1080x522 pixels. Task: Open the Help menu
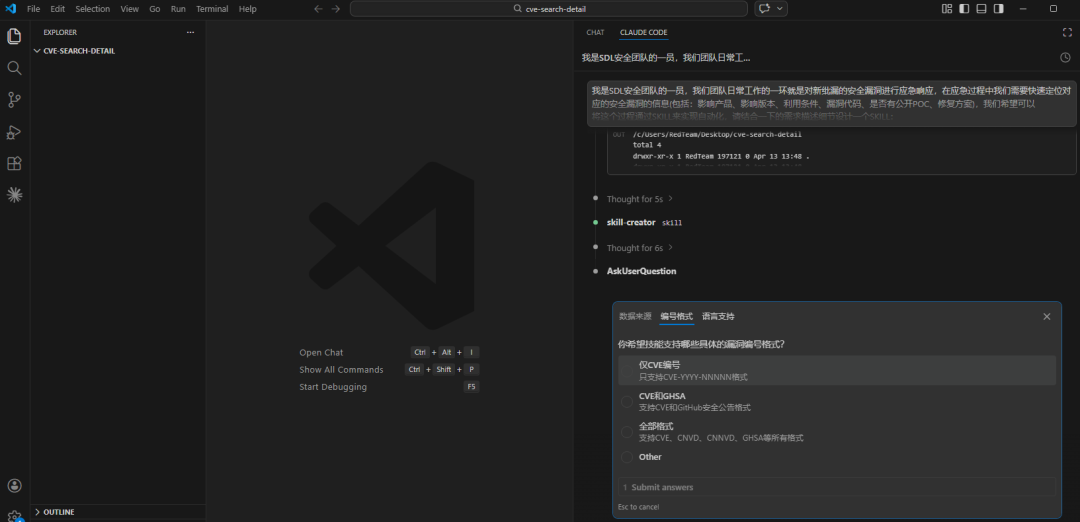point(247,9)
